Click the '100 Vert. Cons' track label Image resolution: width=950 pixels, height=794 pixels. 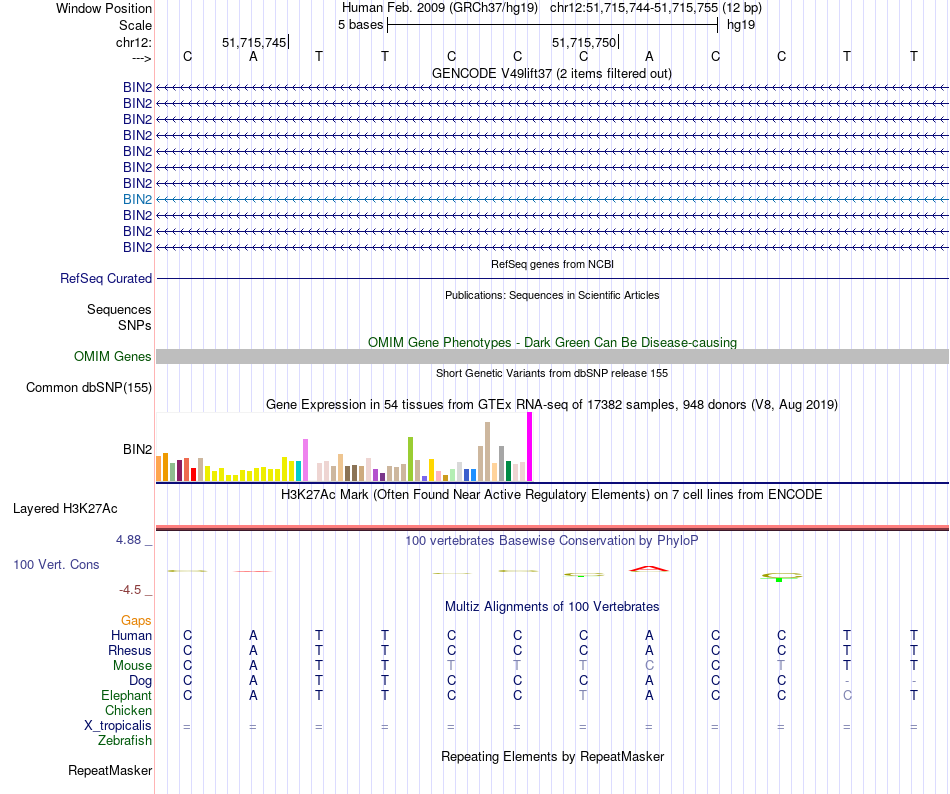[56, 564]
